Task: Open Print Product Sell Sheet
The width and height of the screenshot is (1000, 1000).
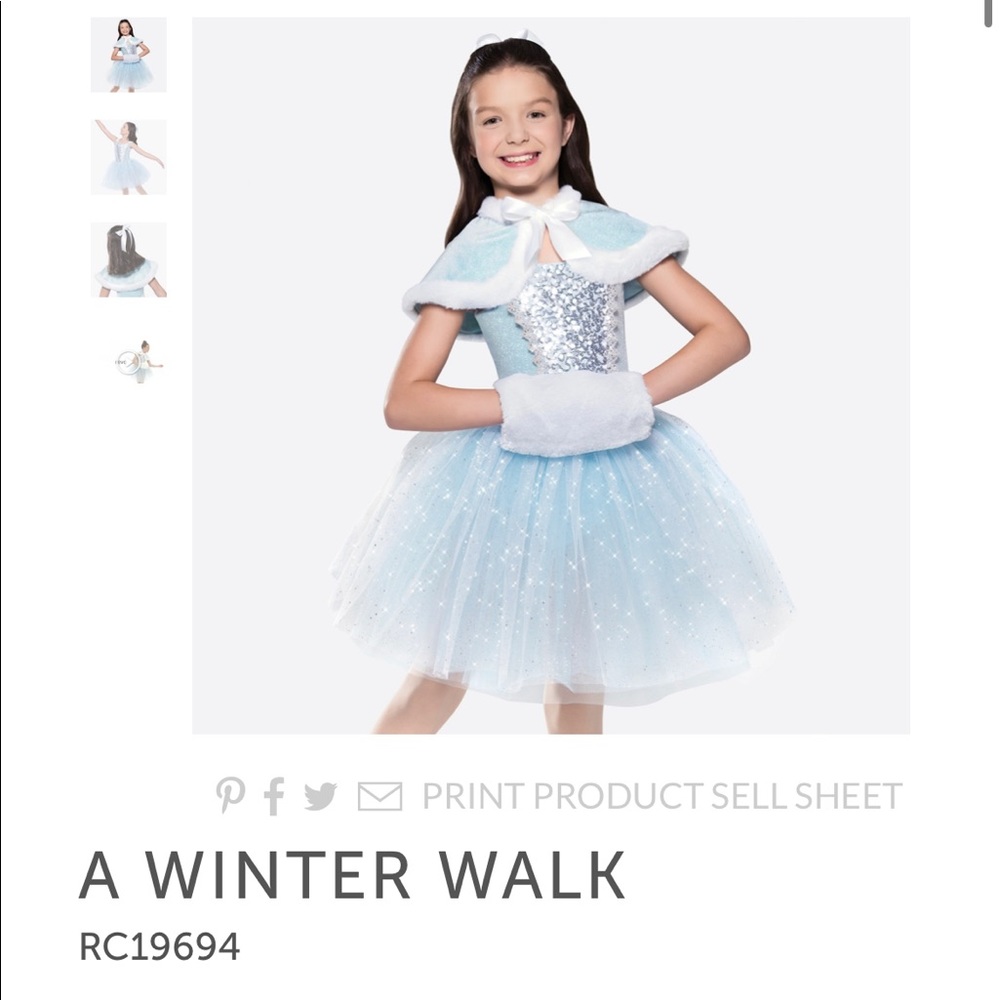Action: click(x=662, y=796)
